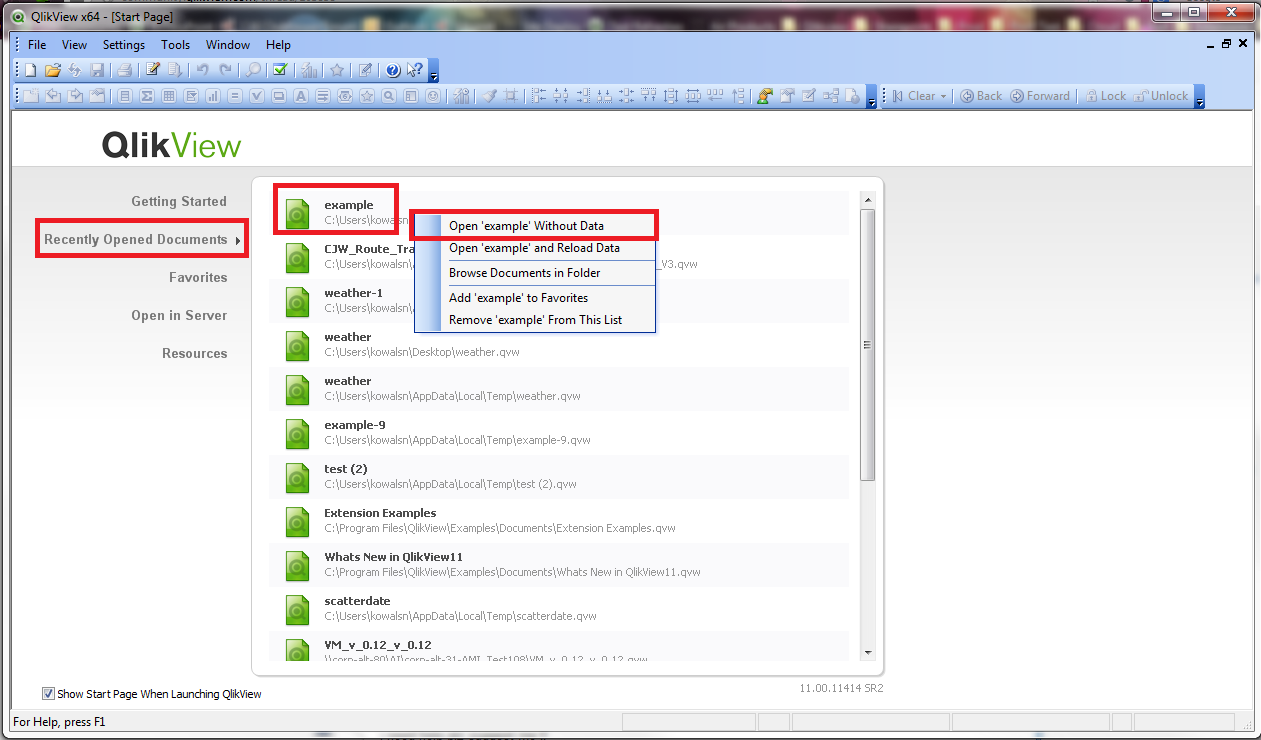The image size is (1261, 740).
Task: Click the Search Object magnifier icon in design toolbar
Action: (388, 96)
